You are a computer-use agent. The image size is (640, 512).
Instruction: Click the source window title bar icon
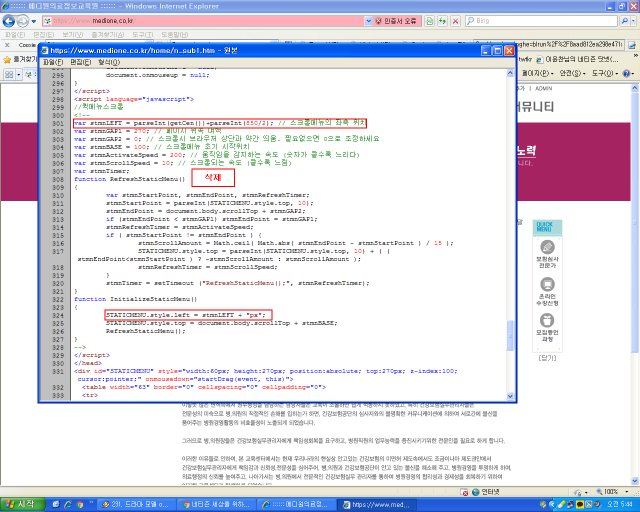pyautogui.click(x=45, y=51)
